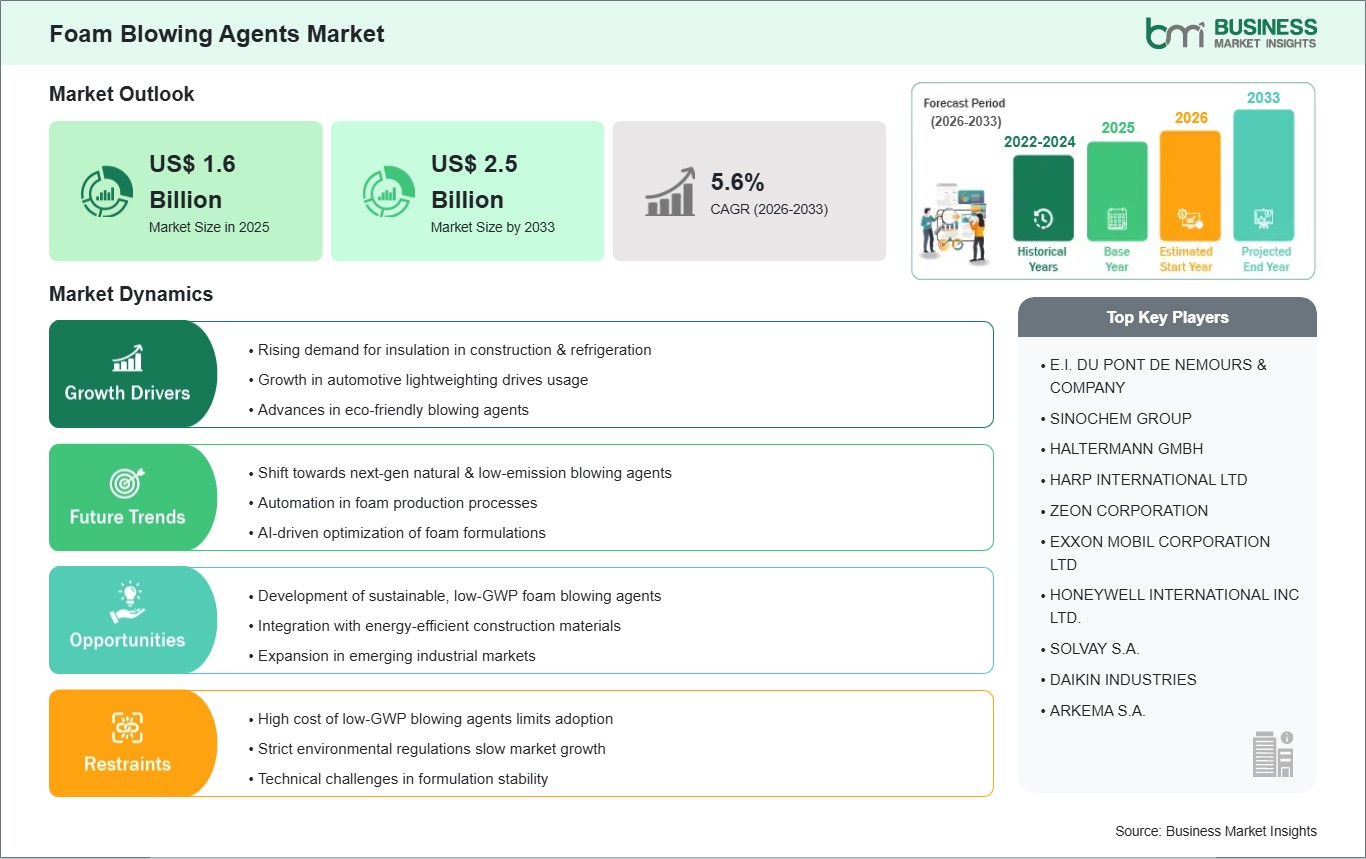
Task: Open the Business Market Insights logo
Action: pyautogui.click(x=1232, y=31)
